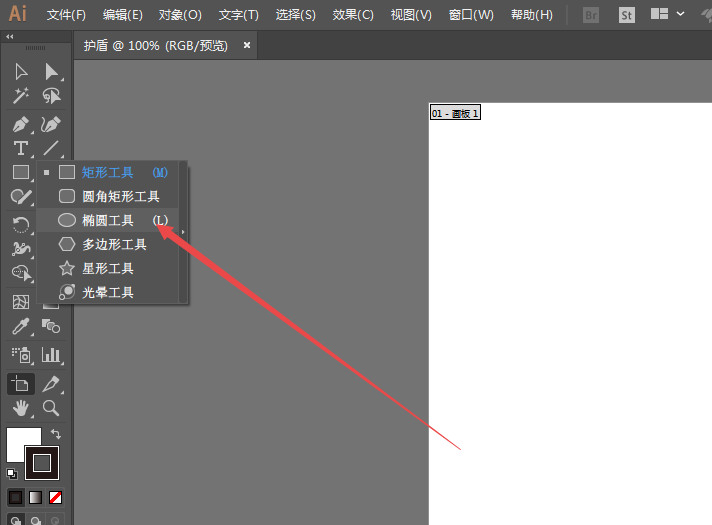Click the Ai application logo
712x525 pixels.
18,14
